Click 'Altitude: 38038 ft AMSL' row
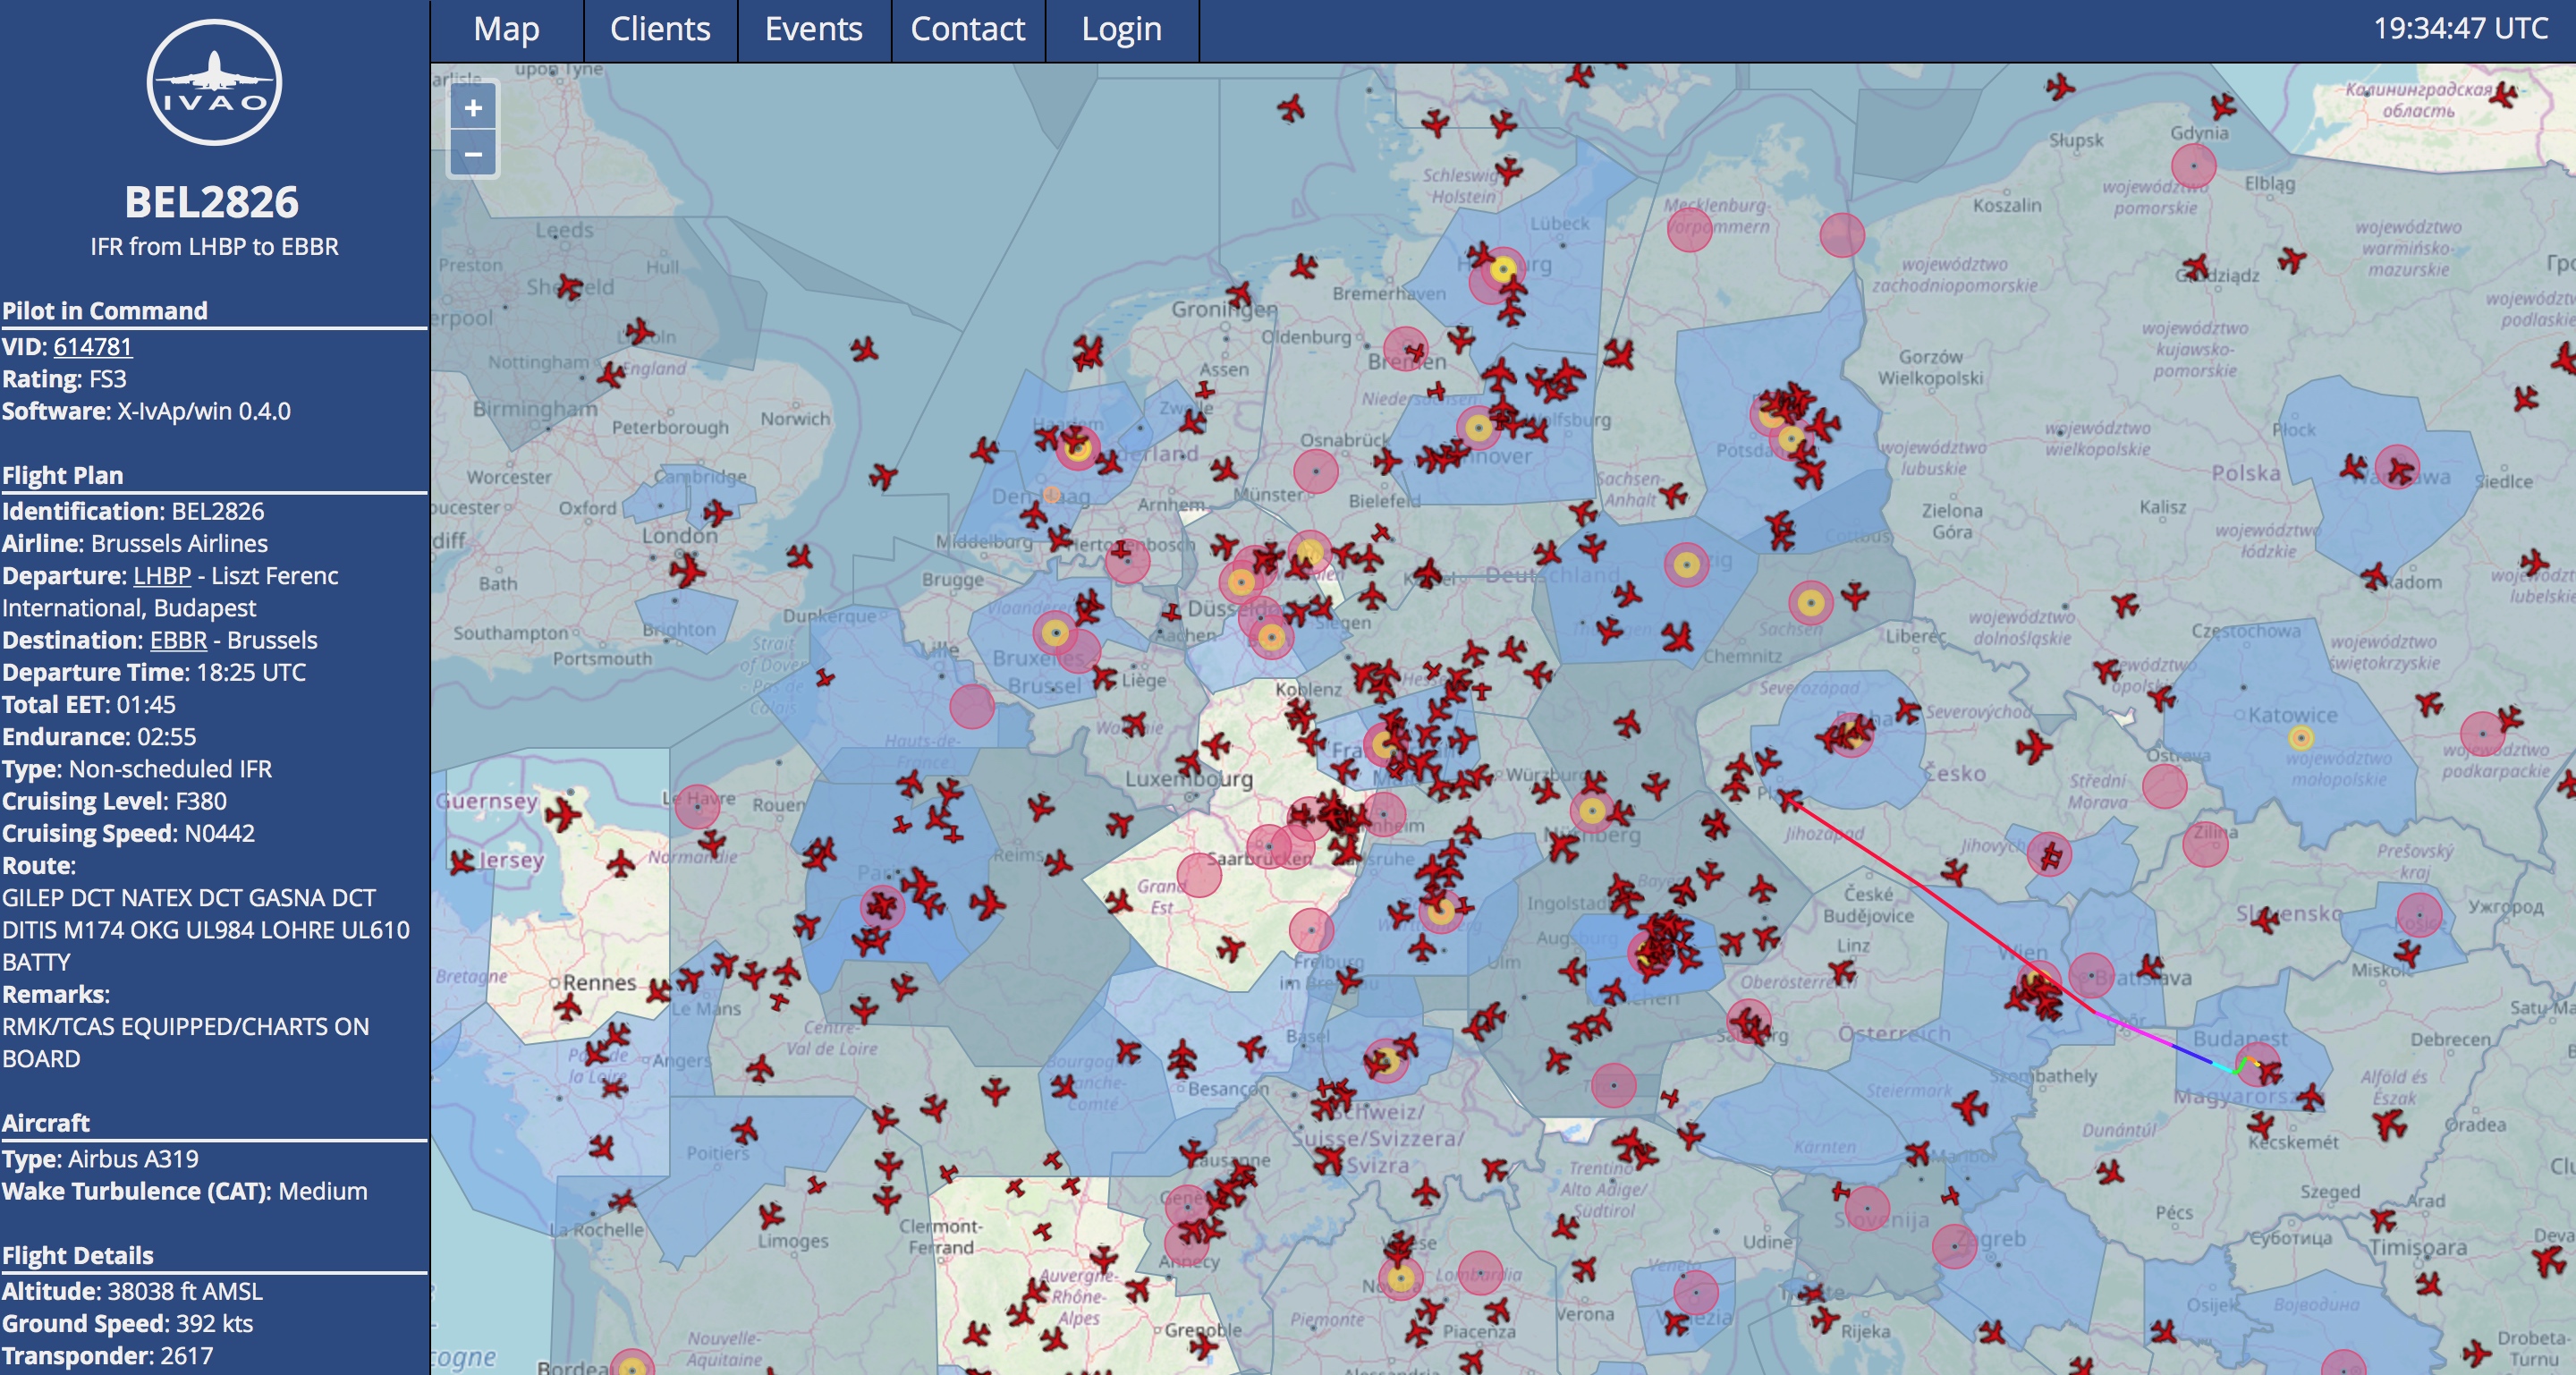This screenshot has height=1375, width=2576. coord(132,1292)
